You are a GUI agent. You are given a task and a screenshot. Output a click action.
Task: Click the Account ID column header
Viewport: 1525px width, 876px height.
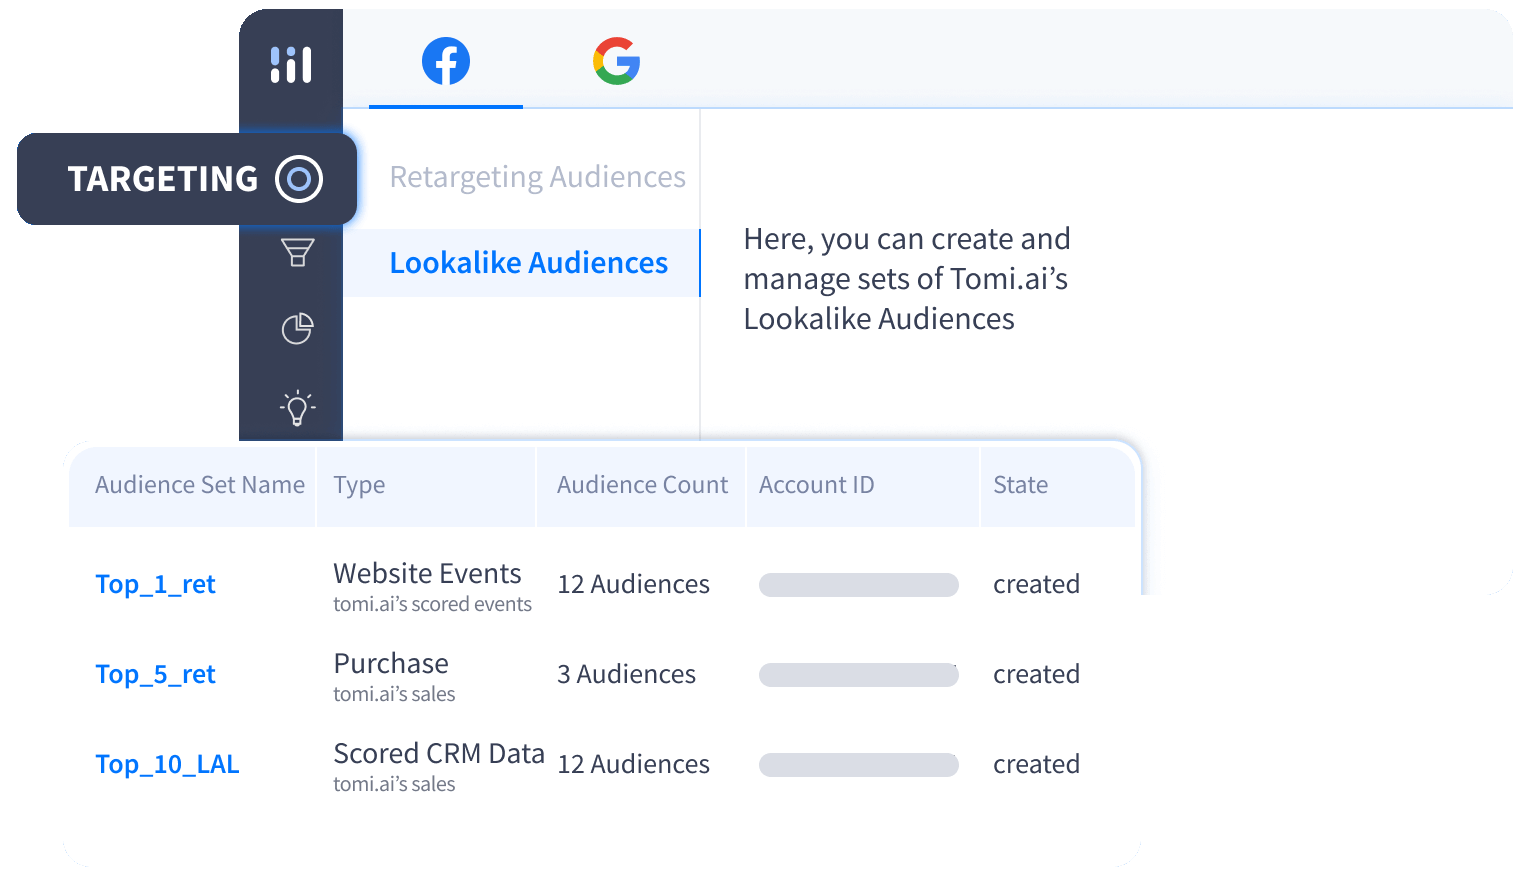click(x=816, y=485)
